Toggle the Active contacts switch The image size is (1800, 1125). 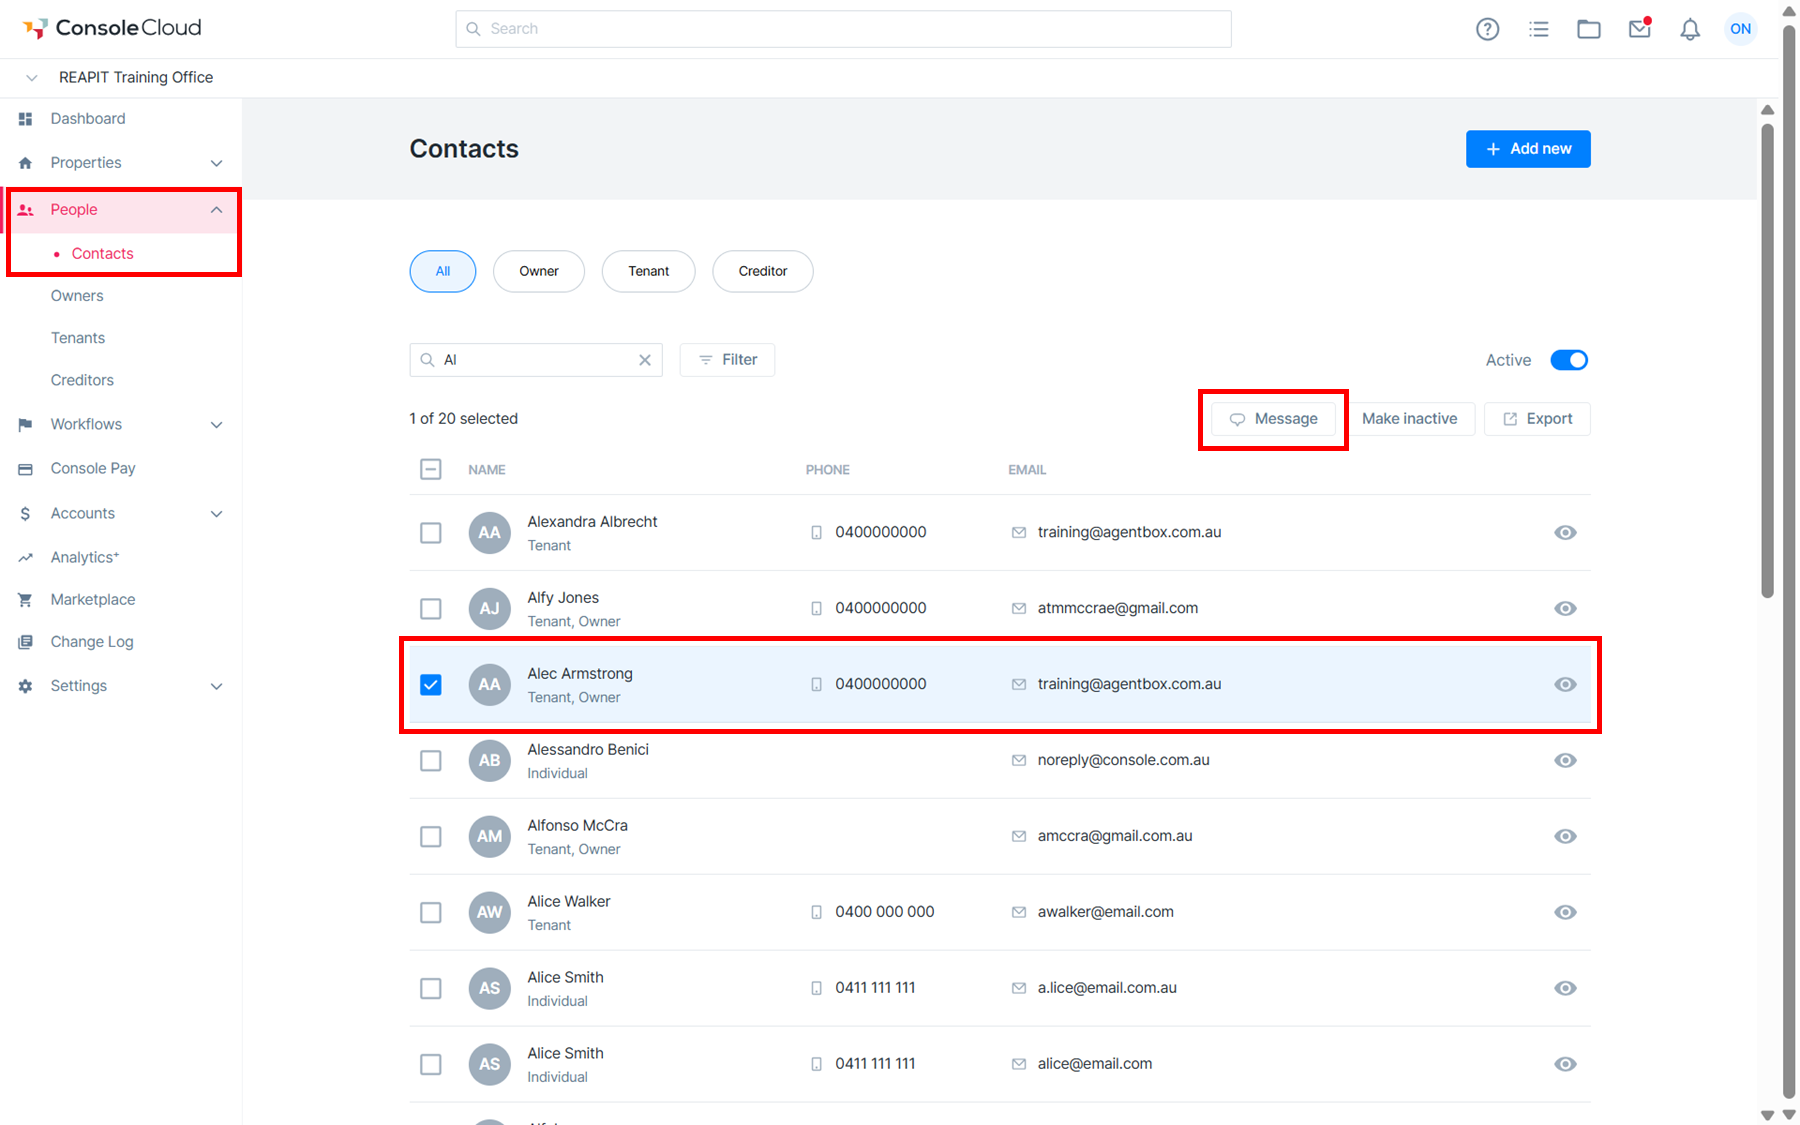coord(1568,360)
